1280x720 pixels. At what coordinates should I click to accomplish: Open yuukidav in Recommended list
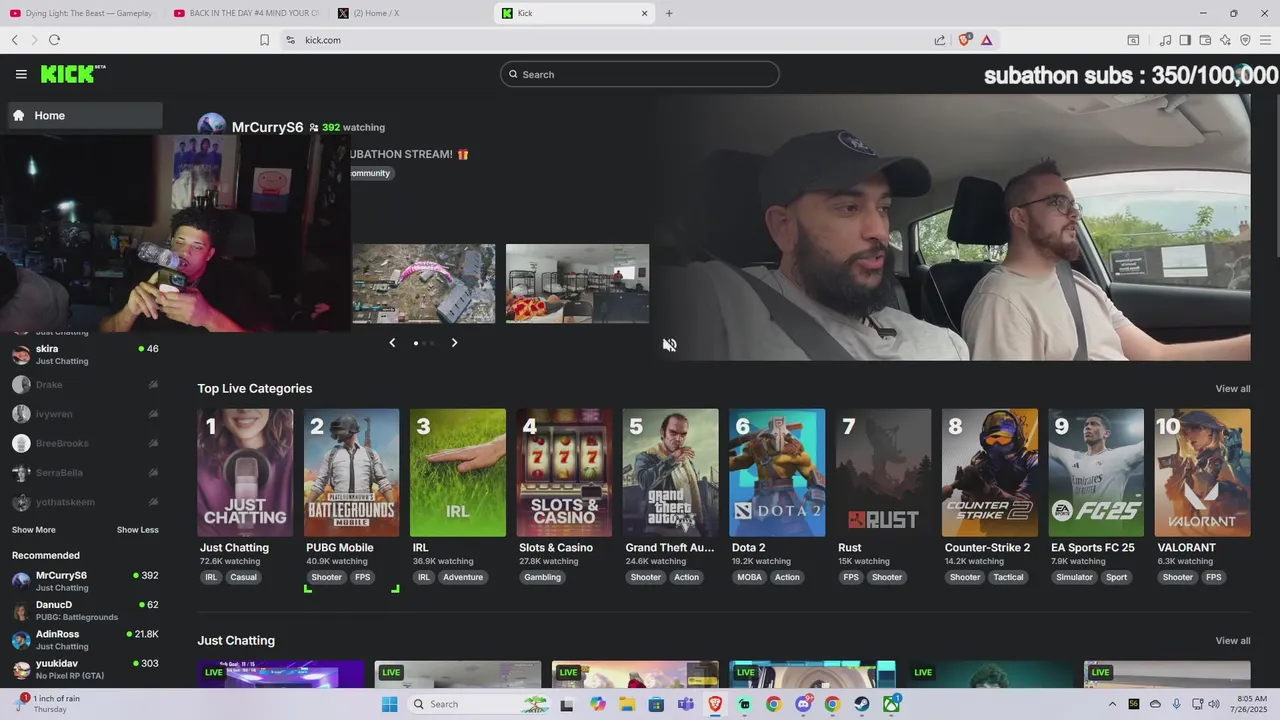point(85,669)
